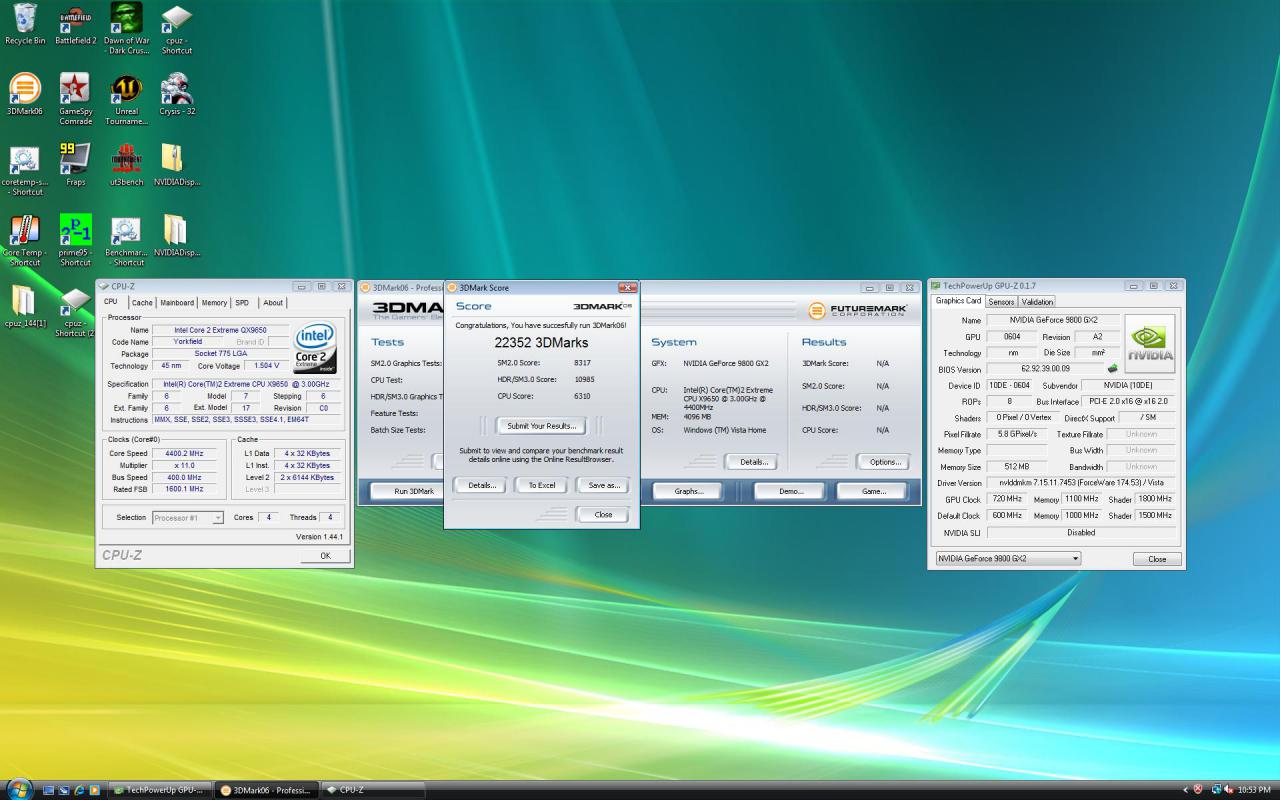1280x800 pixels.
Task: Click the GPU Clock 720 MHz field
Action: click(x=1007, y=499)
